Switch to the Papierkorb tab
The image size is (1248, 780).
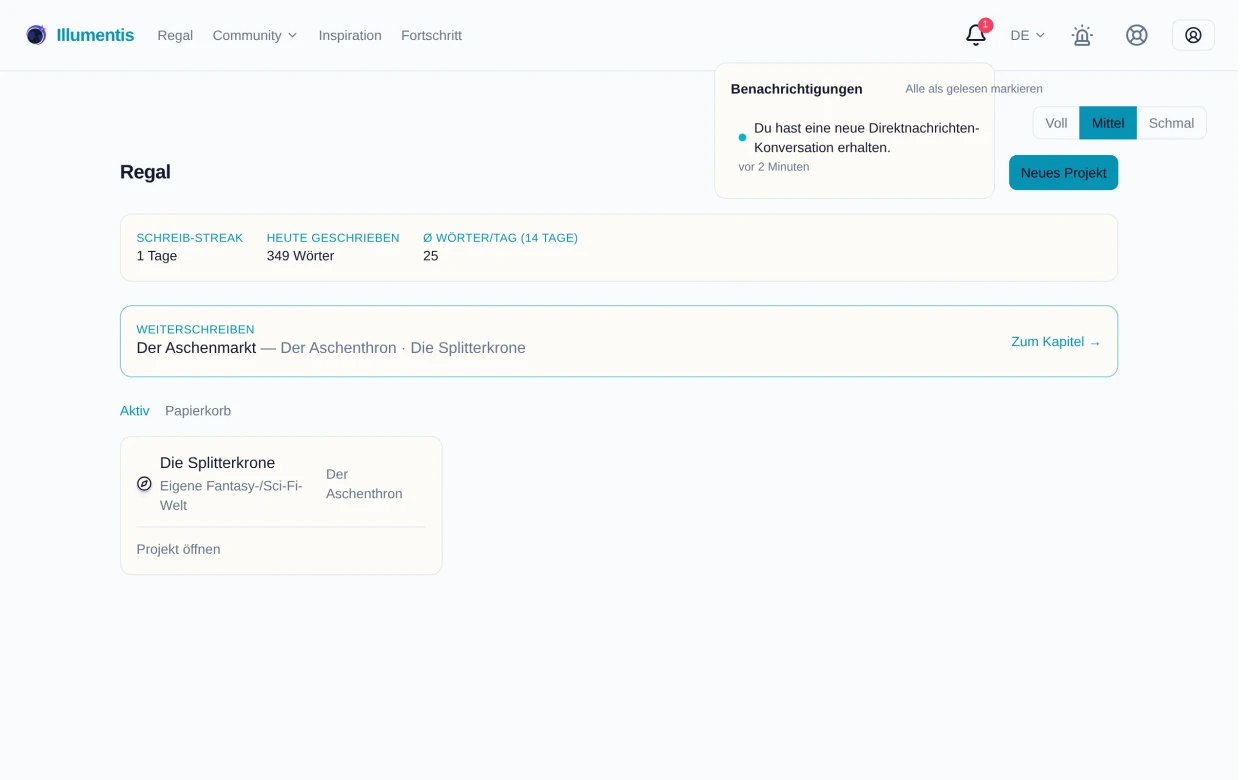pos(198,411)
